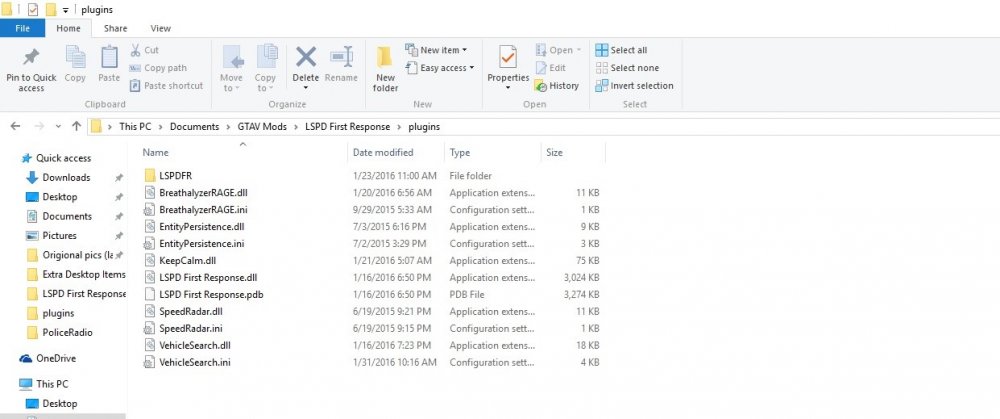The image size is (1000, 419).
Task: Open the File tab
Action: 22,28
